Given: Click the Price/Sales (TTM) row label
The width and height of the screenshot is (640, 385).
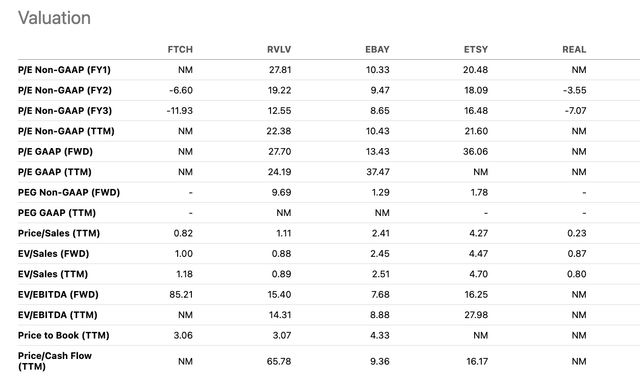Looking at the screenshot, I should (59, 233).
